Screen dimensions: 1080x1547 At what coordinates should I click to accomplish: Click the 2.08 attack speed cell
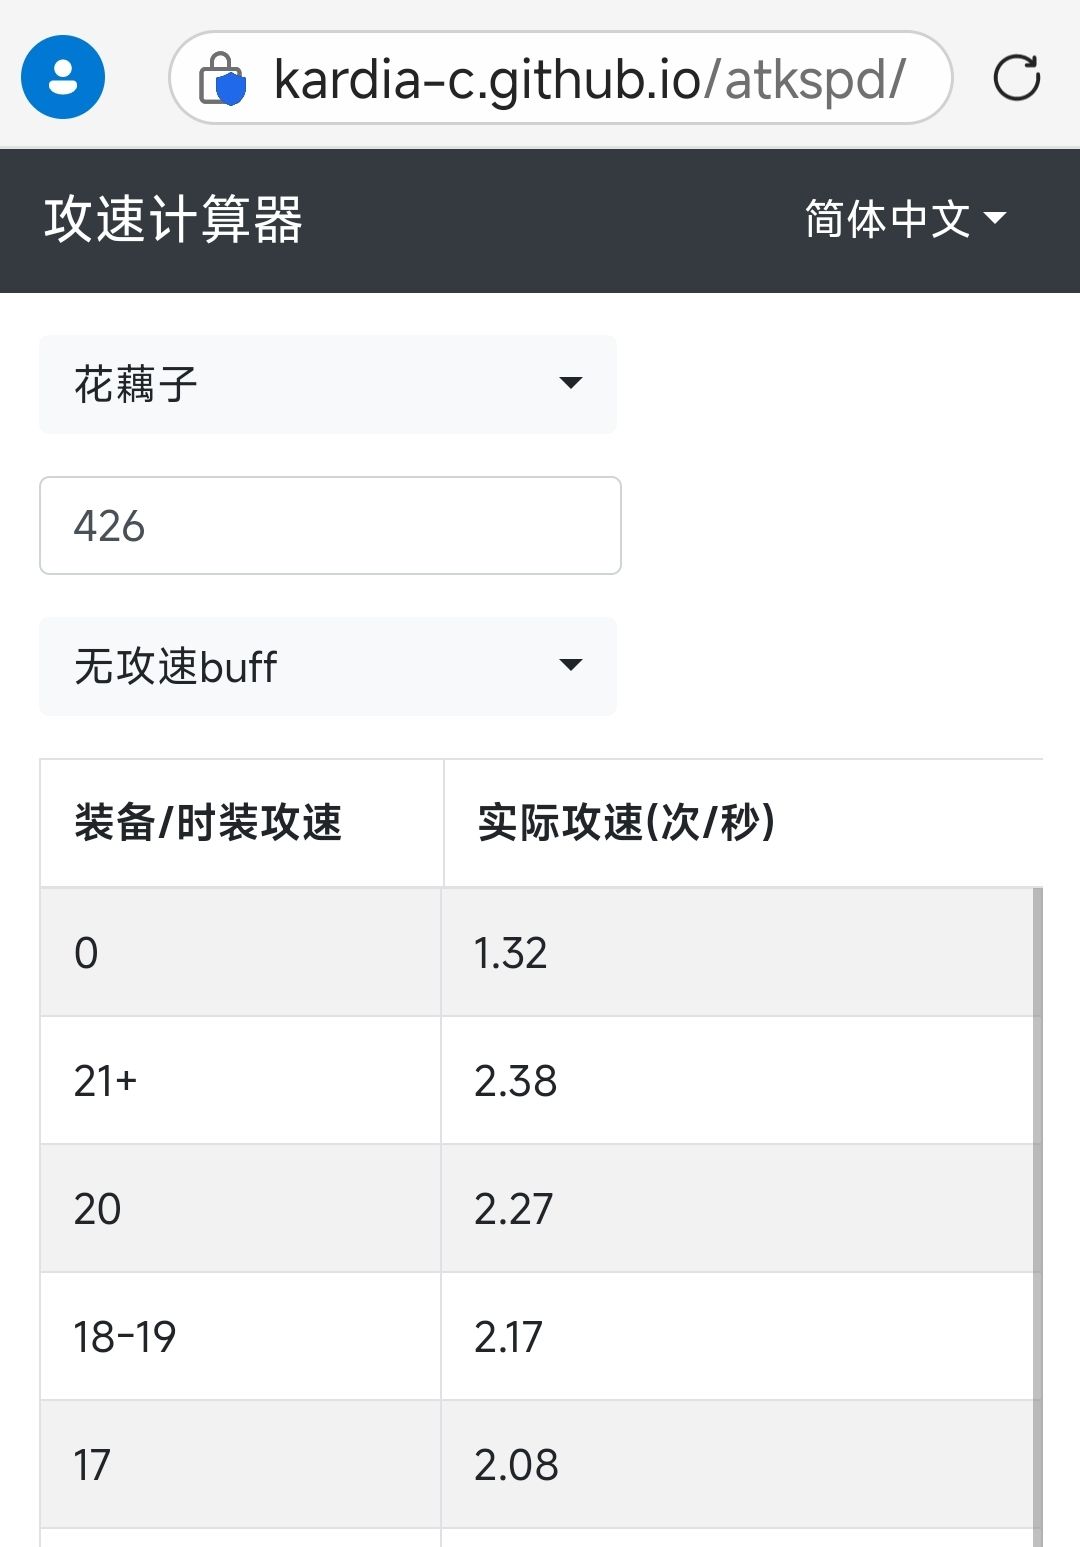516,1465
